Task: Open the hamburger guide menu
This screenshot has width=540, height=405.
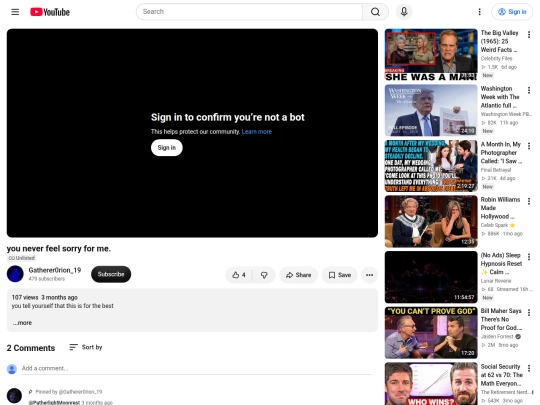Action: 15,12
